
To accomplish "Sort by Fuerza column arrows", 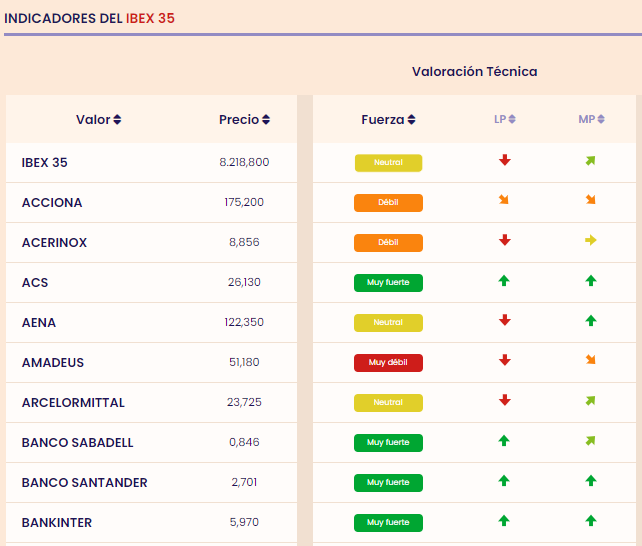I will 411,120.
